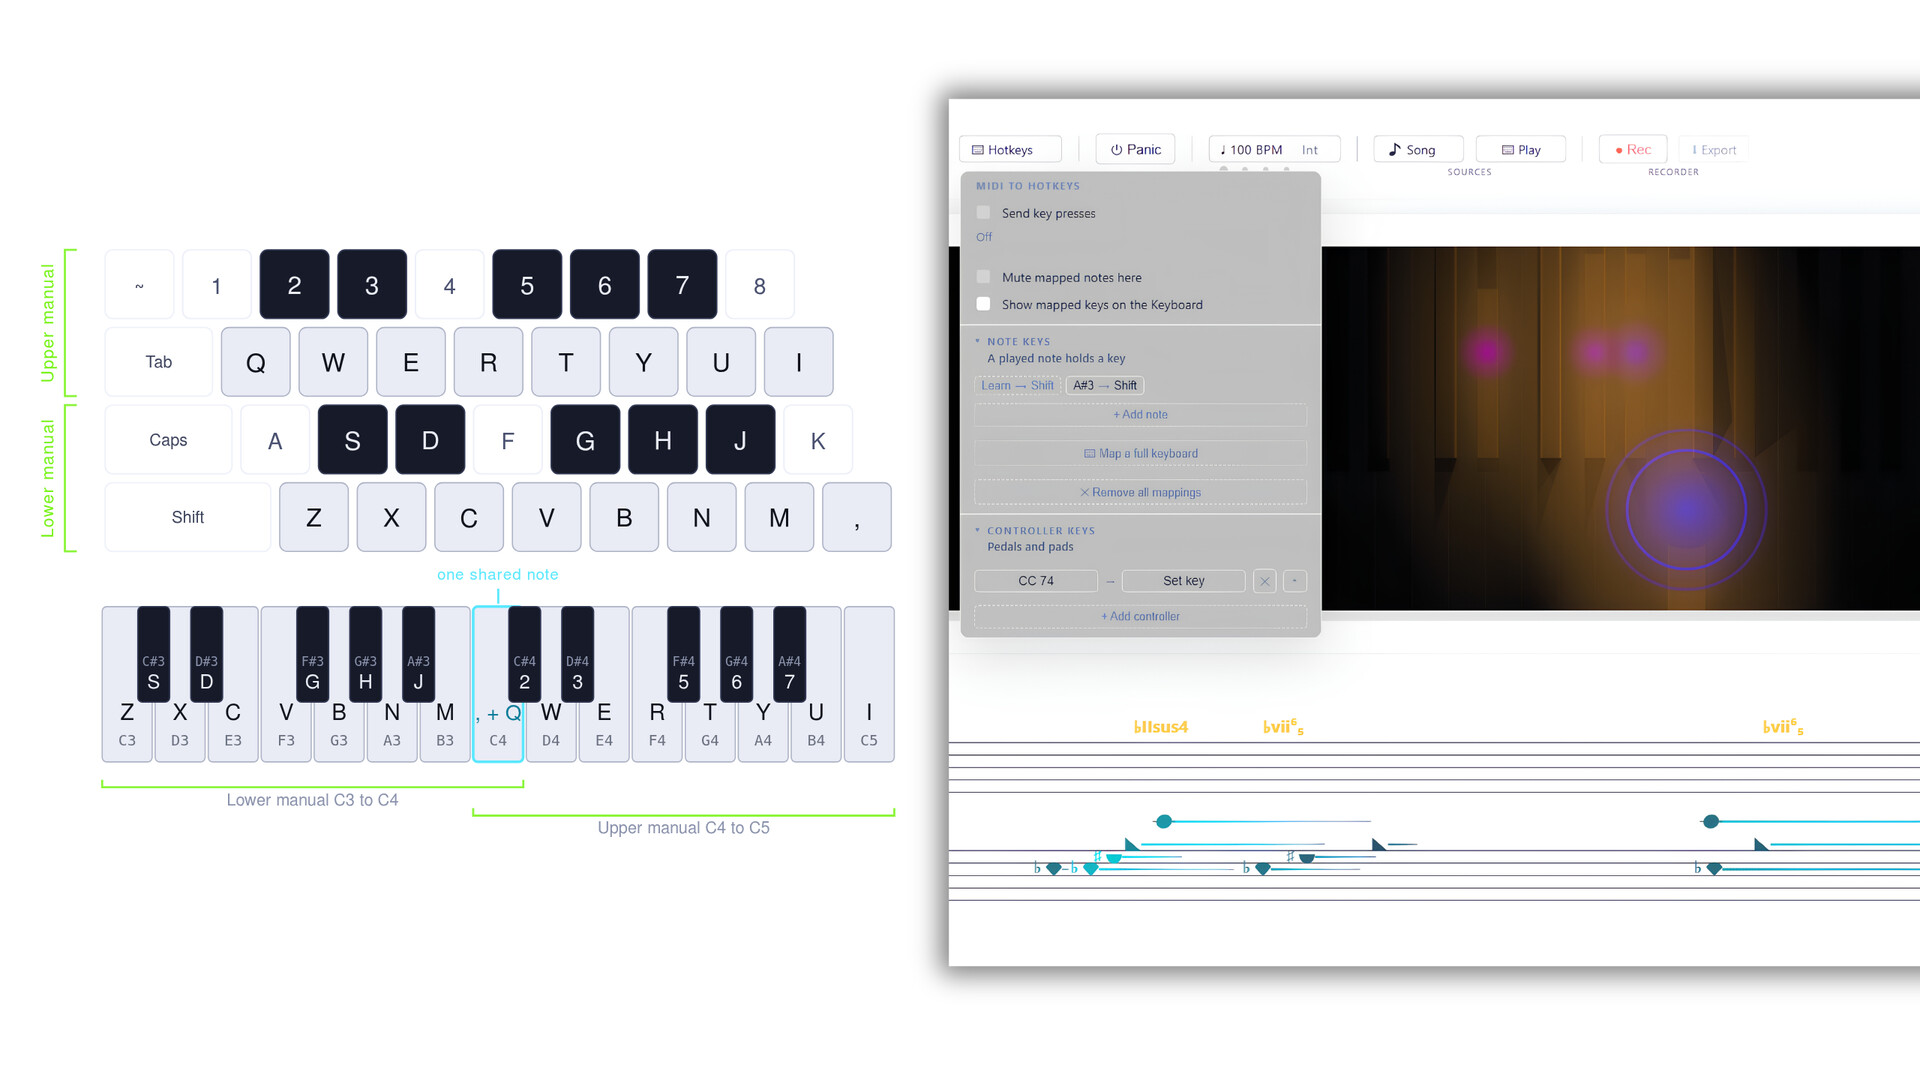Click the Q key in the upper manual row

click(256, 362)
